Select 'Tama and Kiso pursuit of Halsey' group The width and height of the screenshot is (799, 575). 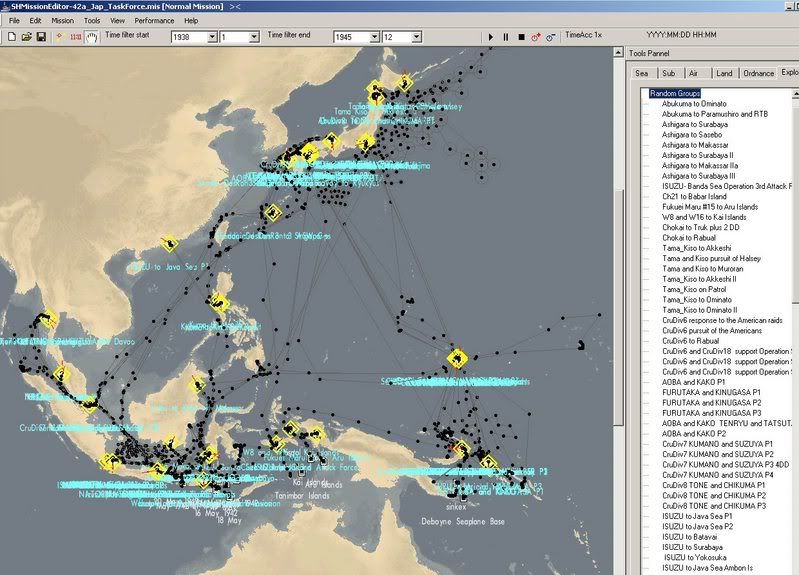point(711,258)
